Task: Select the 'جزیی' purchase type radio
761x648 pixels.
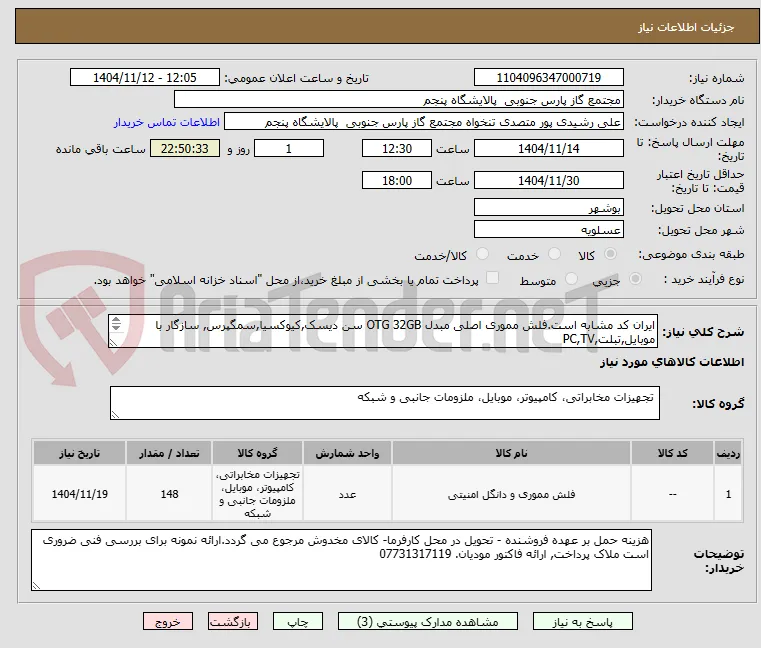Action: tap(635, 279)
